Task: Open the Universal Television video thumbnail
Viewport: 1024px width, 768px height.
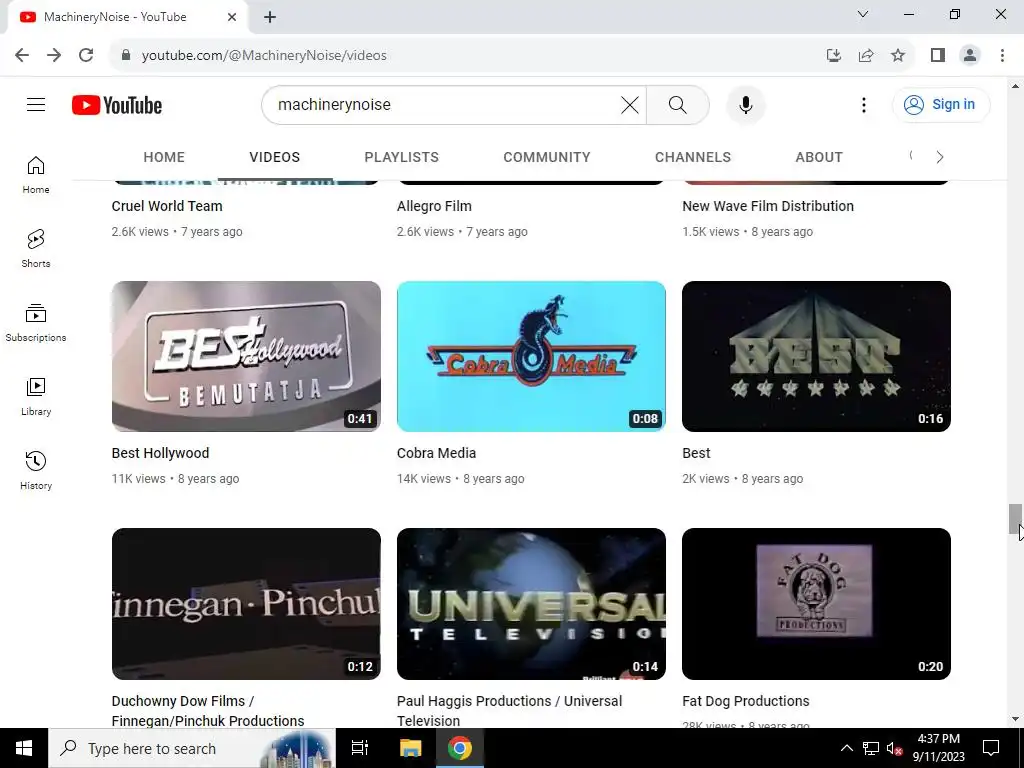Action: 531,604
